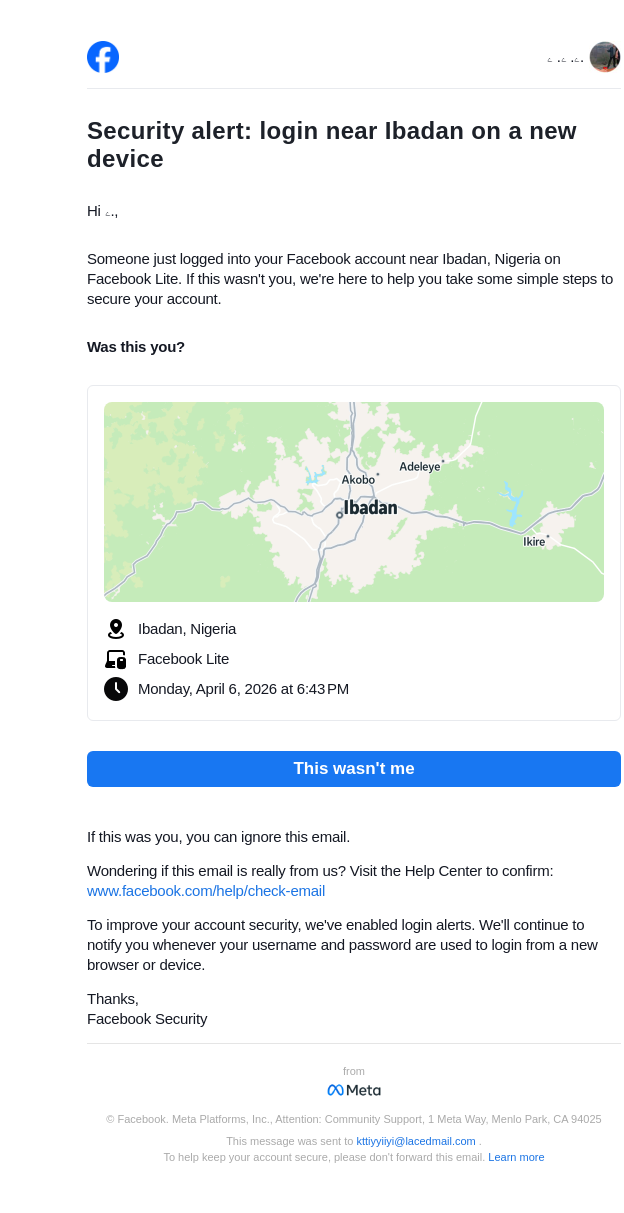Click the lacedmail.com recipient email address
Image resolution: width=624 pixels, height=1213 pixels.
[x=416, y=1141]
